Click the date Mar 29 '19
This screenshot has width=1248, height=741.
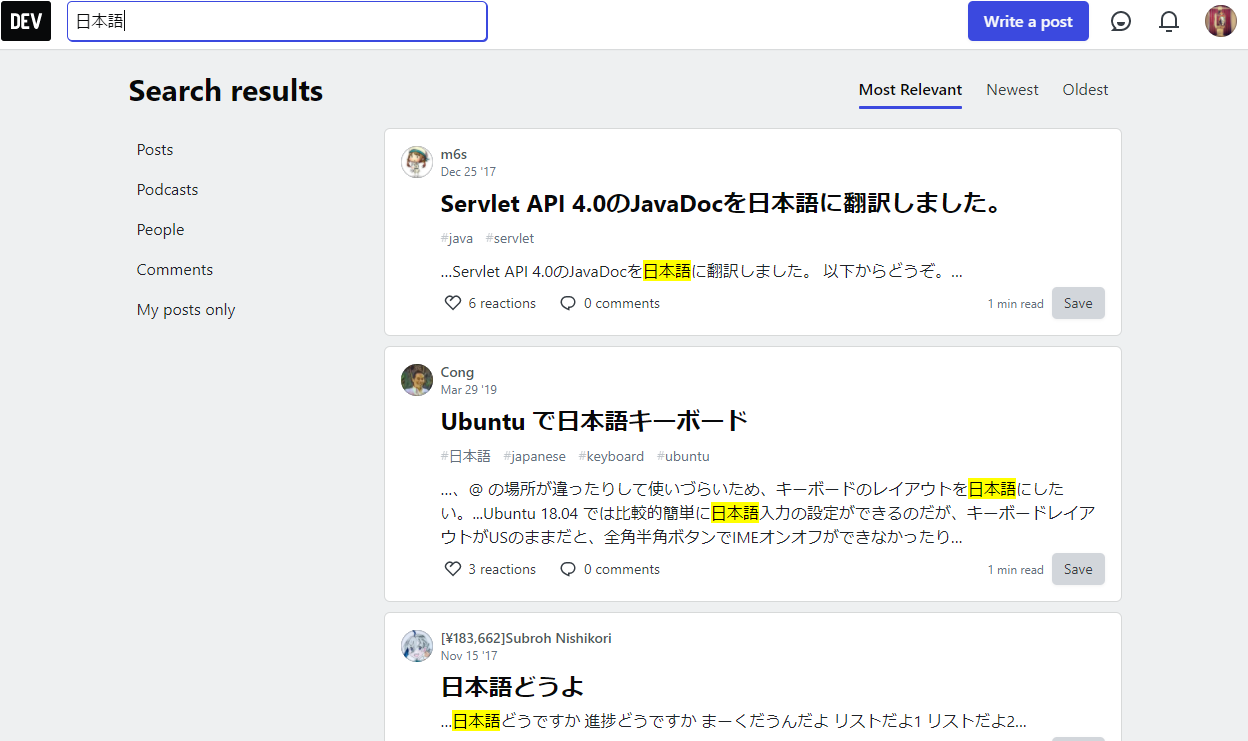(x=469, y=390)
